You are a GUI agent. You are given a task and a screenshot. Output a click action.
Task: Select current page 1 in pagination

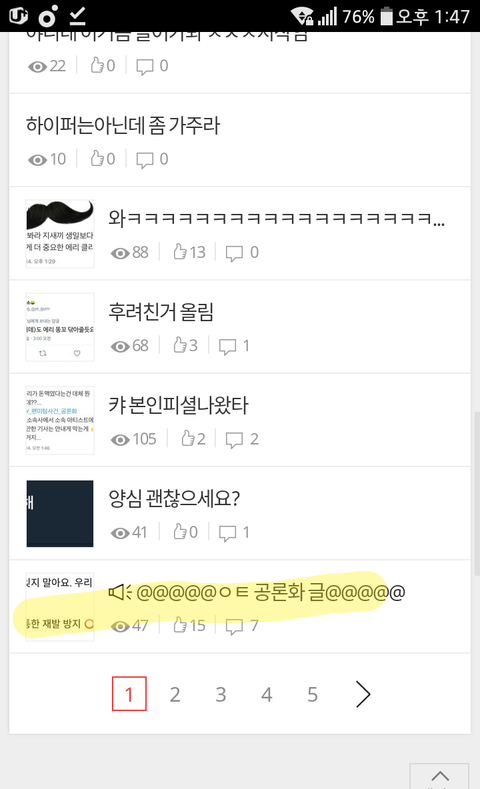coord(129,693)
